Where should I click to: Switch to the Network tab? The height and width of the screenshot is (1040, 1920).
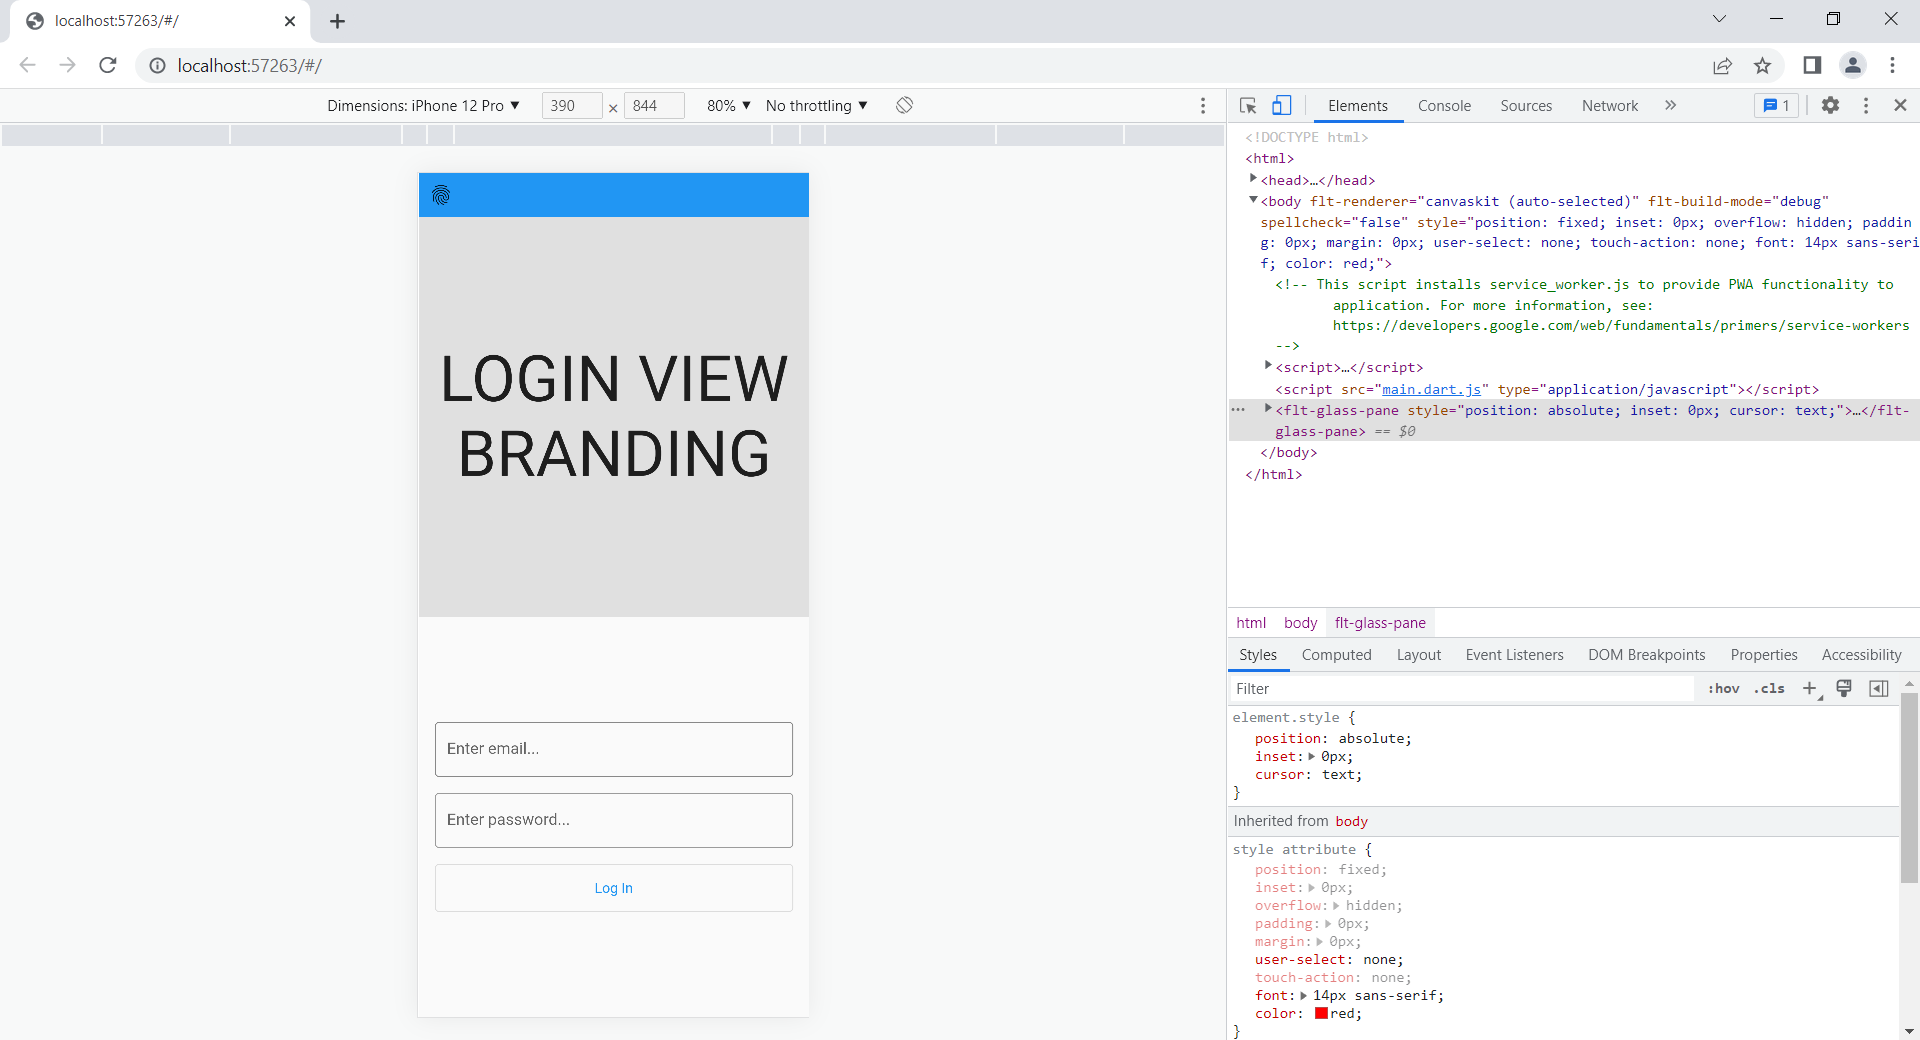(1610, 105)
